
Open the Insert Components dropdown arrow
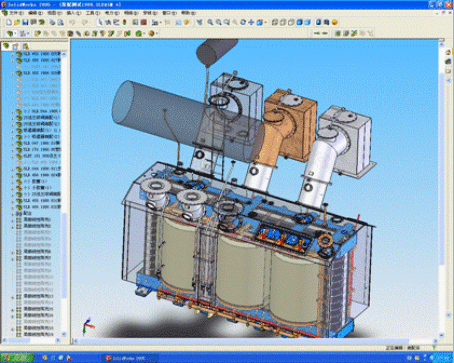pyautogui.click(x=15, y=33)
